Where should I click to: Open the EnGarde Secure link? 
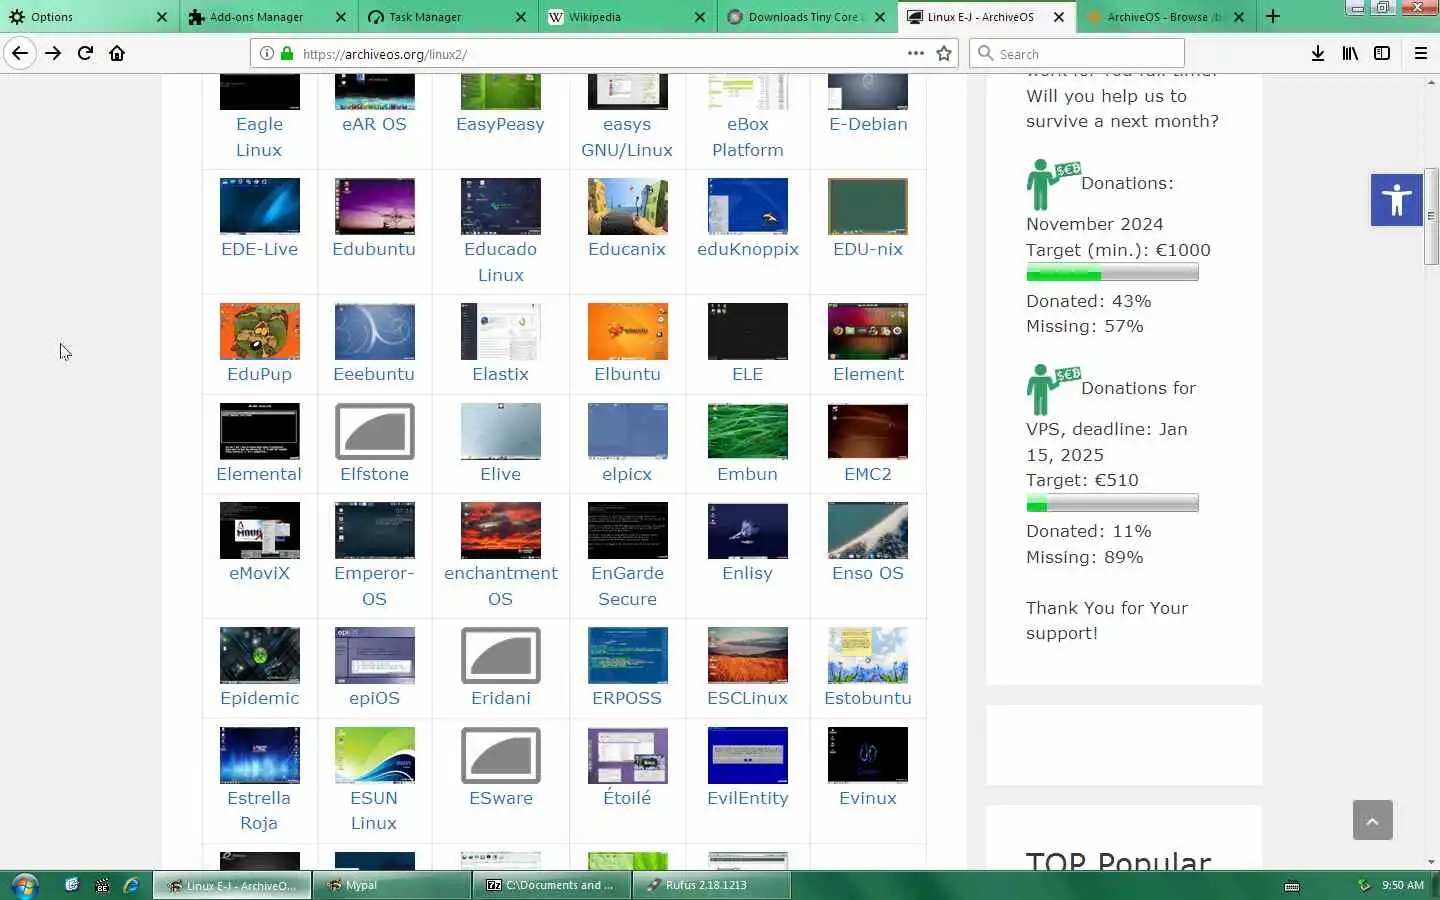(x=627, y=586)
